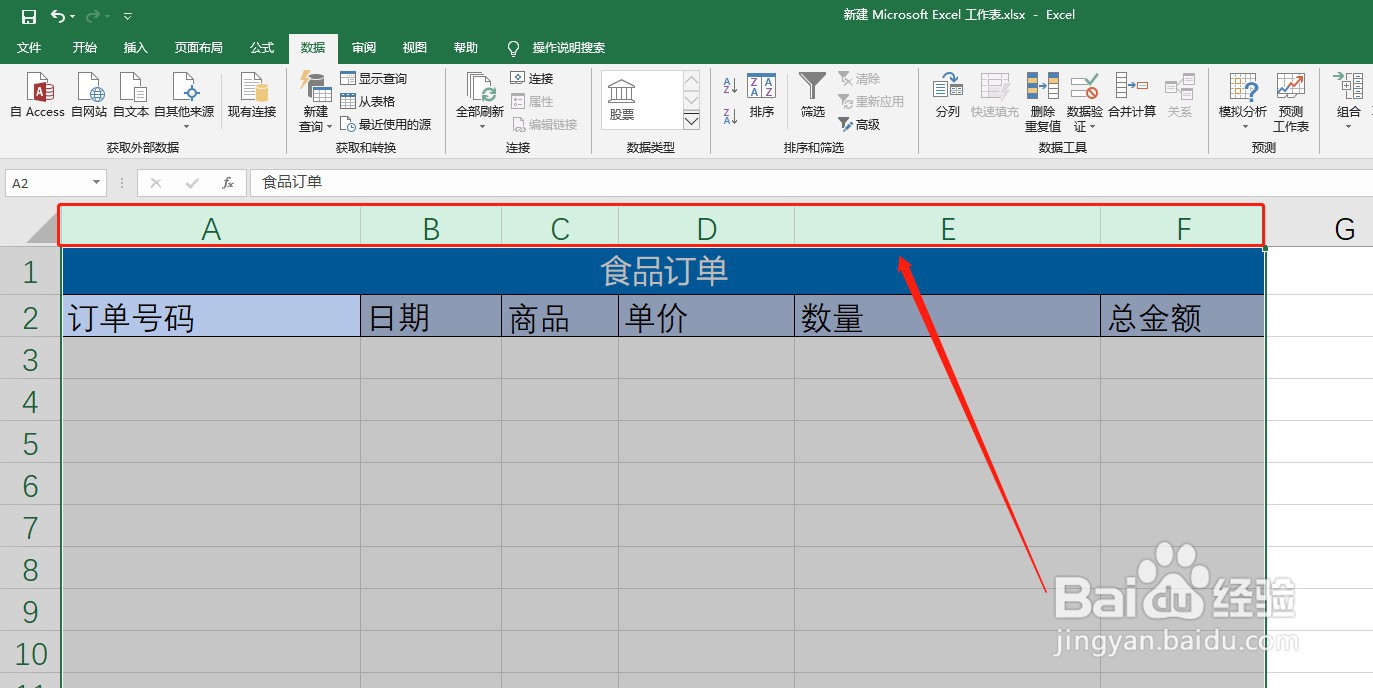Switch to the 审阅 ribbon tab

(363, 47)
